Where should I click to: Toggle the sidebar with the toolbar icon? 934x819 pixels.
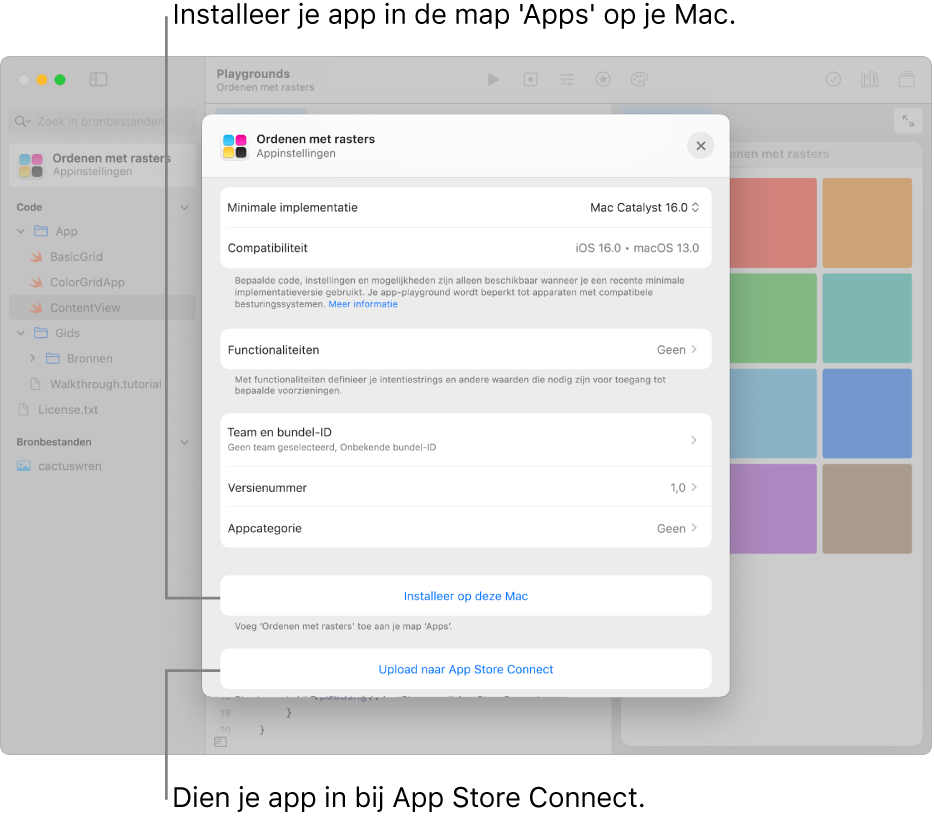(x=98, y=80)
